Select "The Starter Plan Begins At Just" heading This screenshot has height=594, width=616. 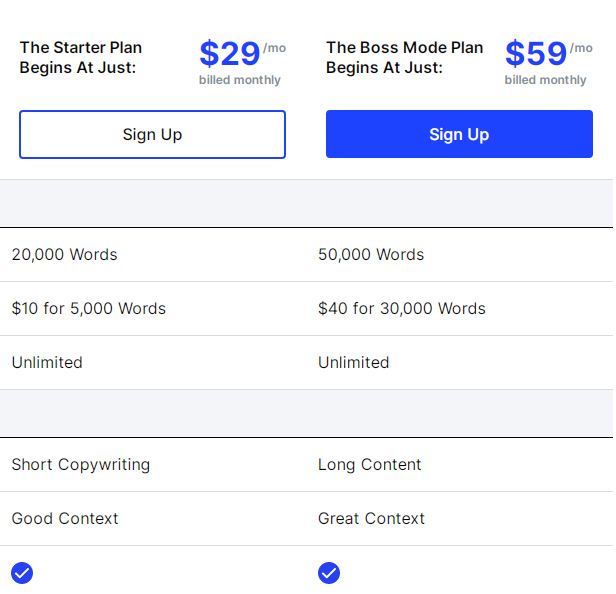(81, 57)
